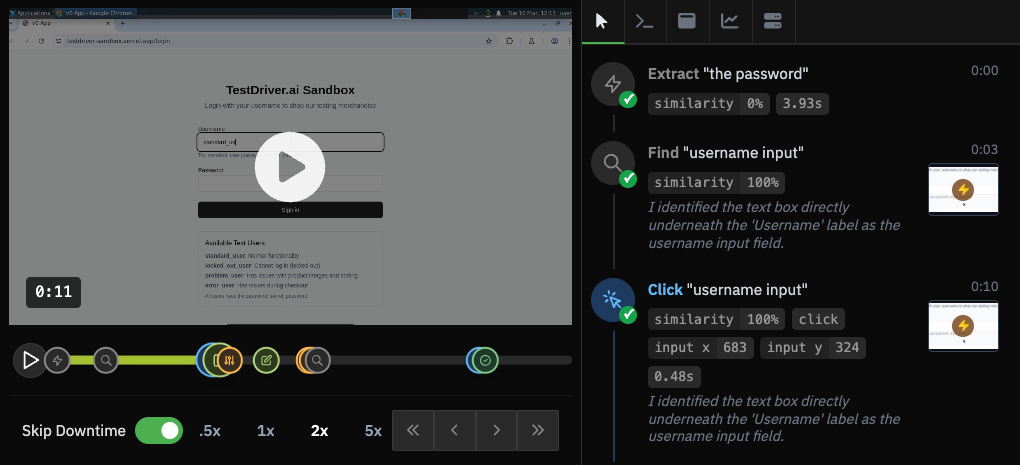The width and height of the screenshot is (1020, 465).
Task: Select the Click "username input" step title
Action: pyautogui.click(x=728, y=289)
